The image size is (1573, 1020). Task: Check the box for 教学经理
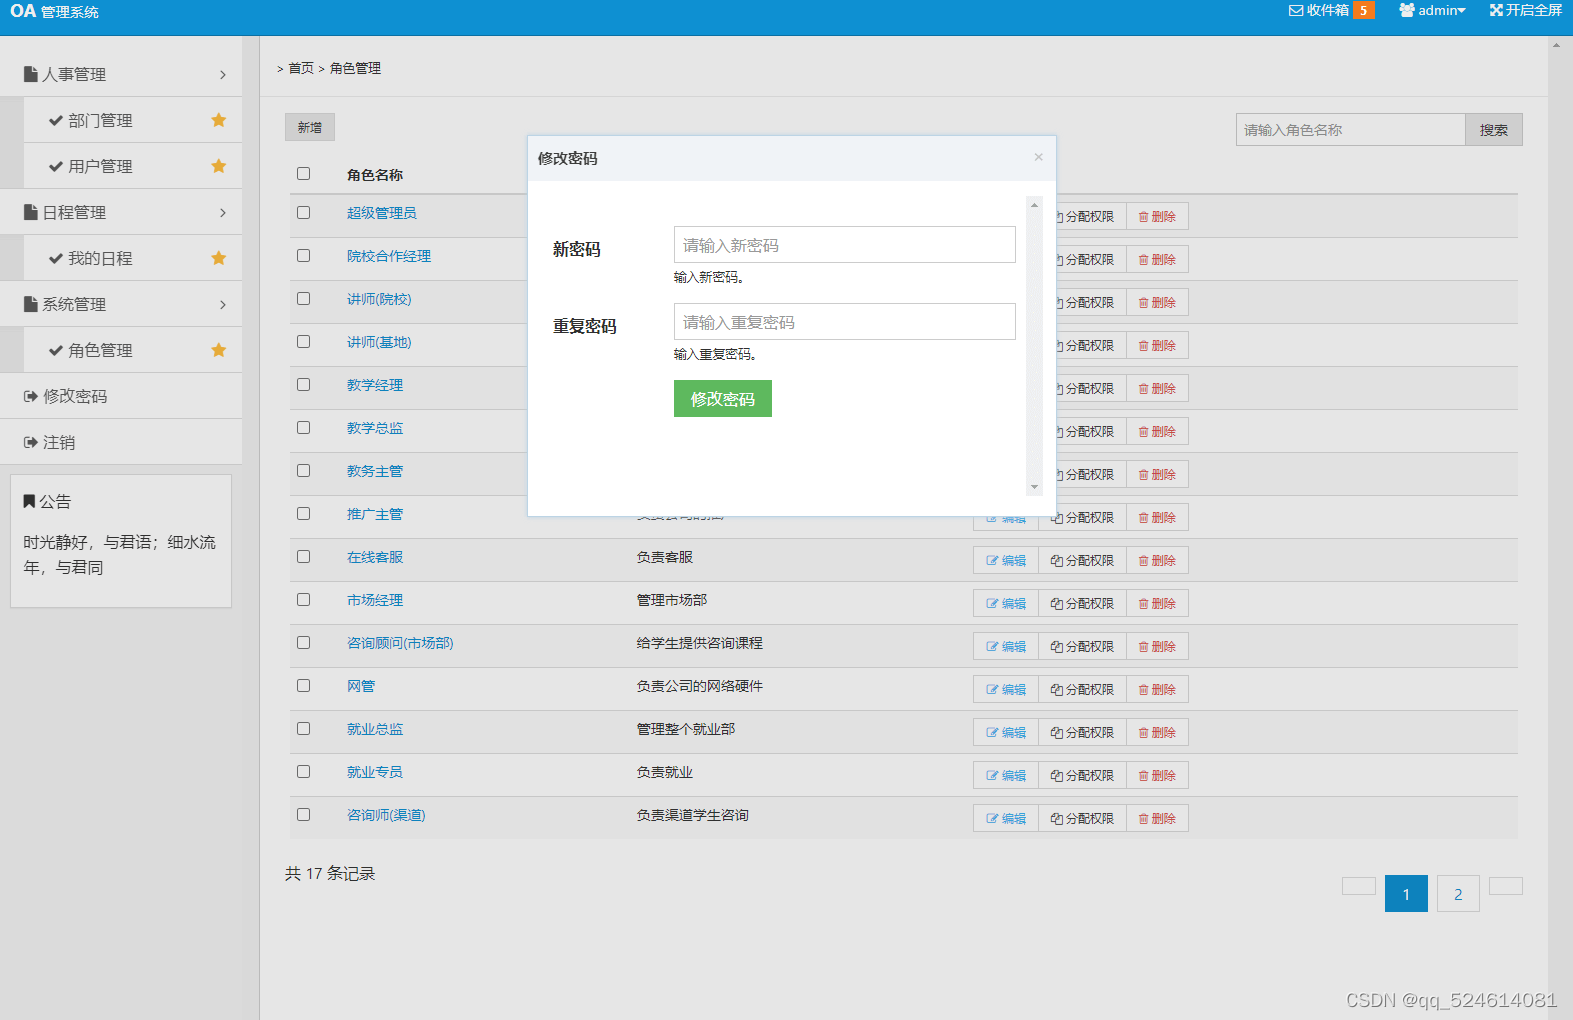(303, 385)
